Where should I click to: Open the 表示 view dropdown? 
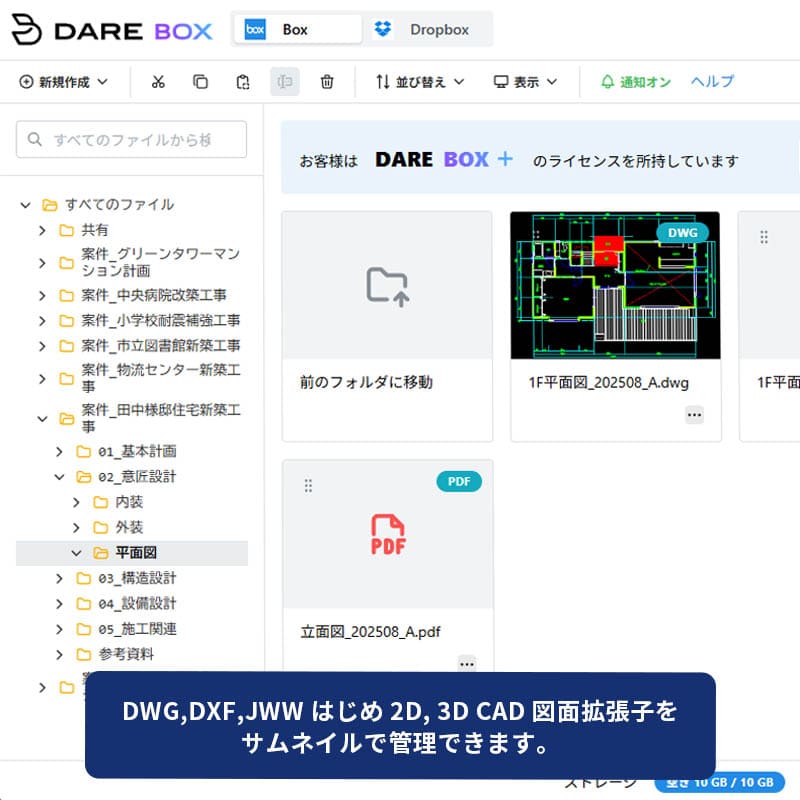click(525, 82)
